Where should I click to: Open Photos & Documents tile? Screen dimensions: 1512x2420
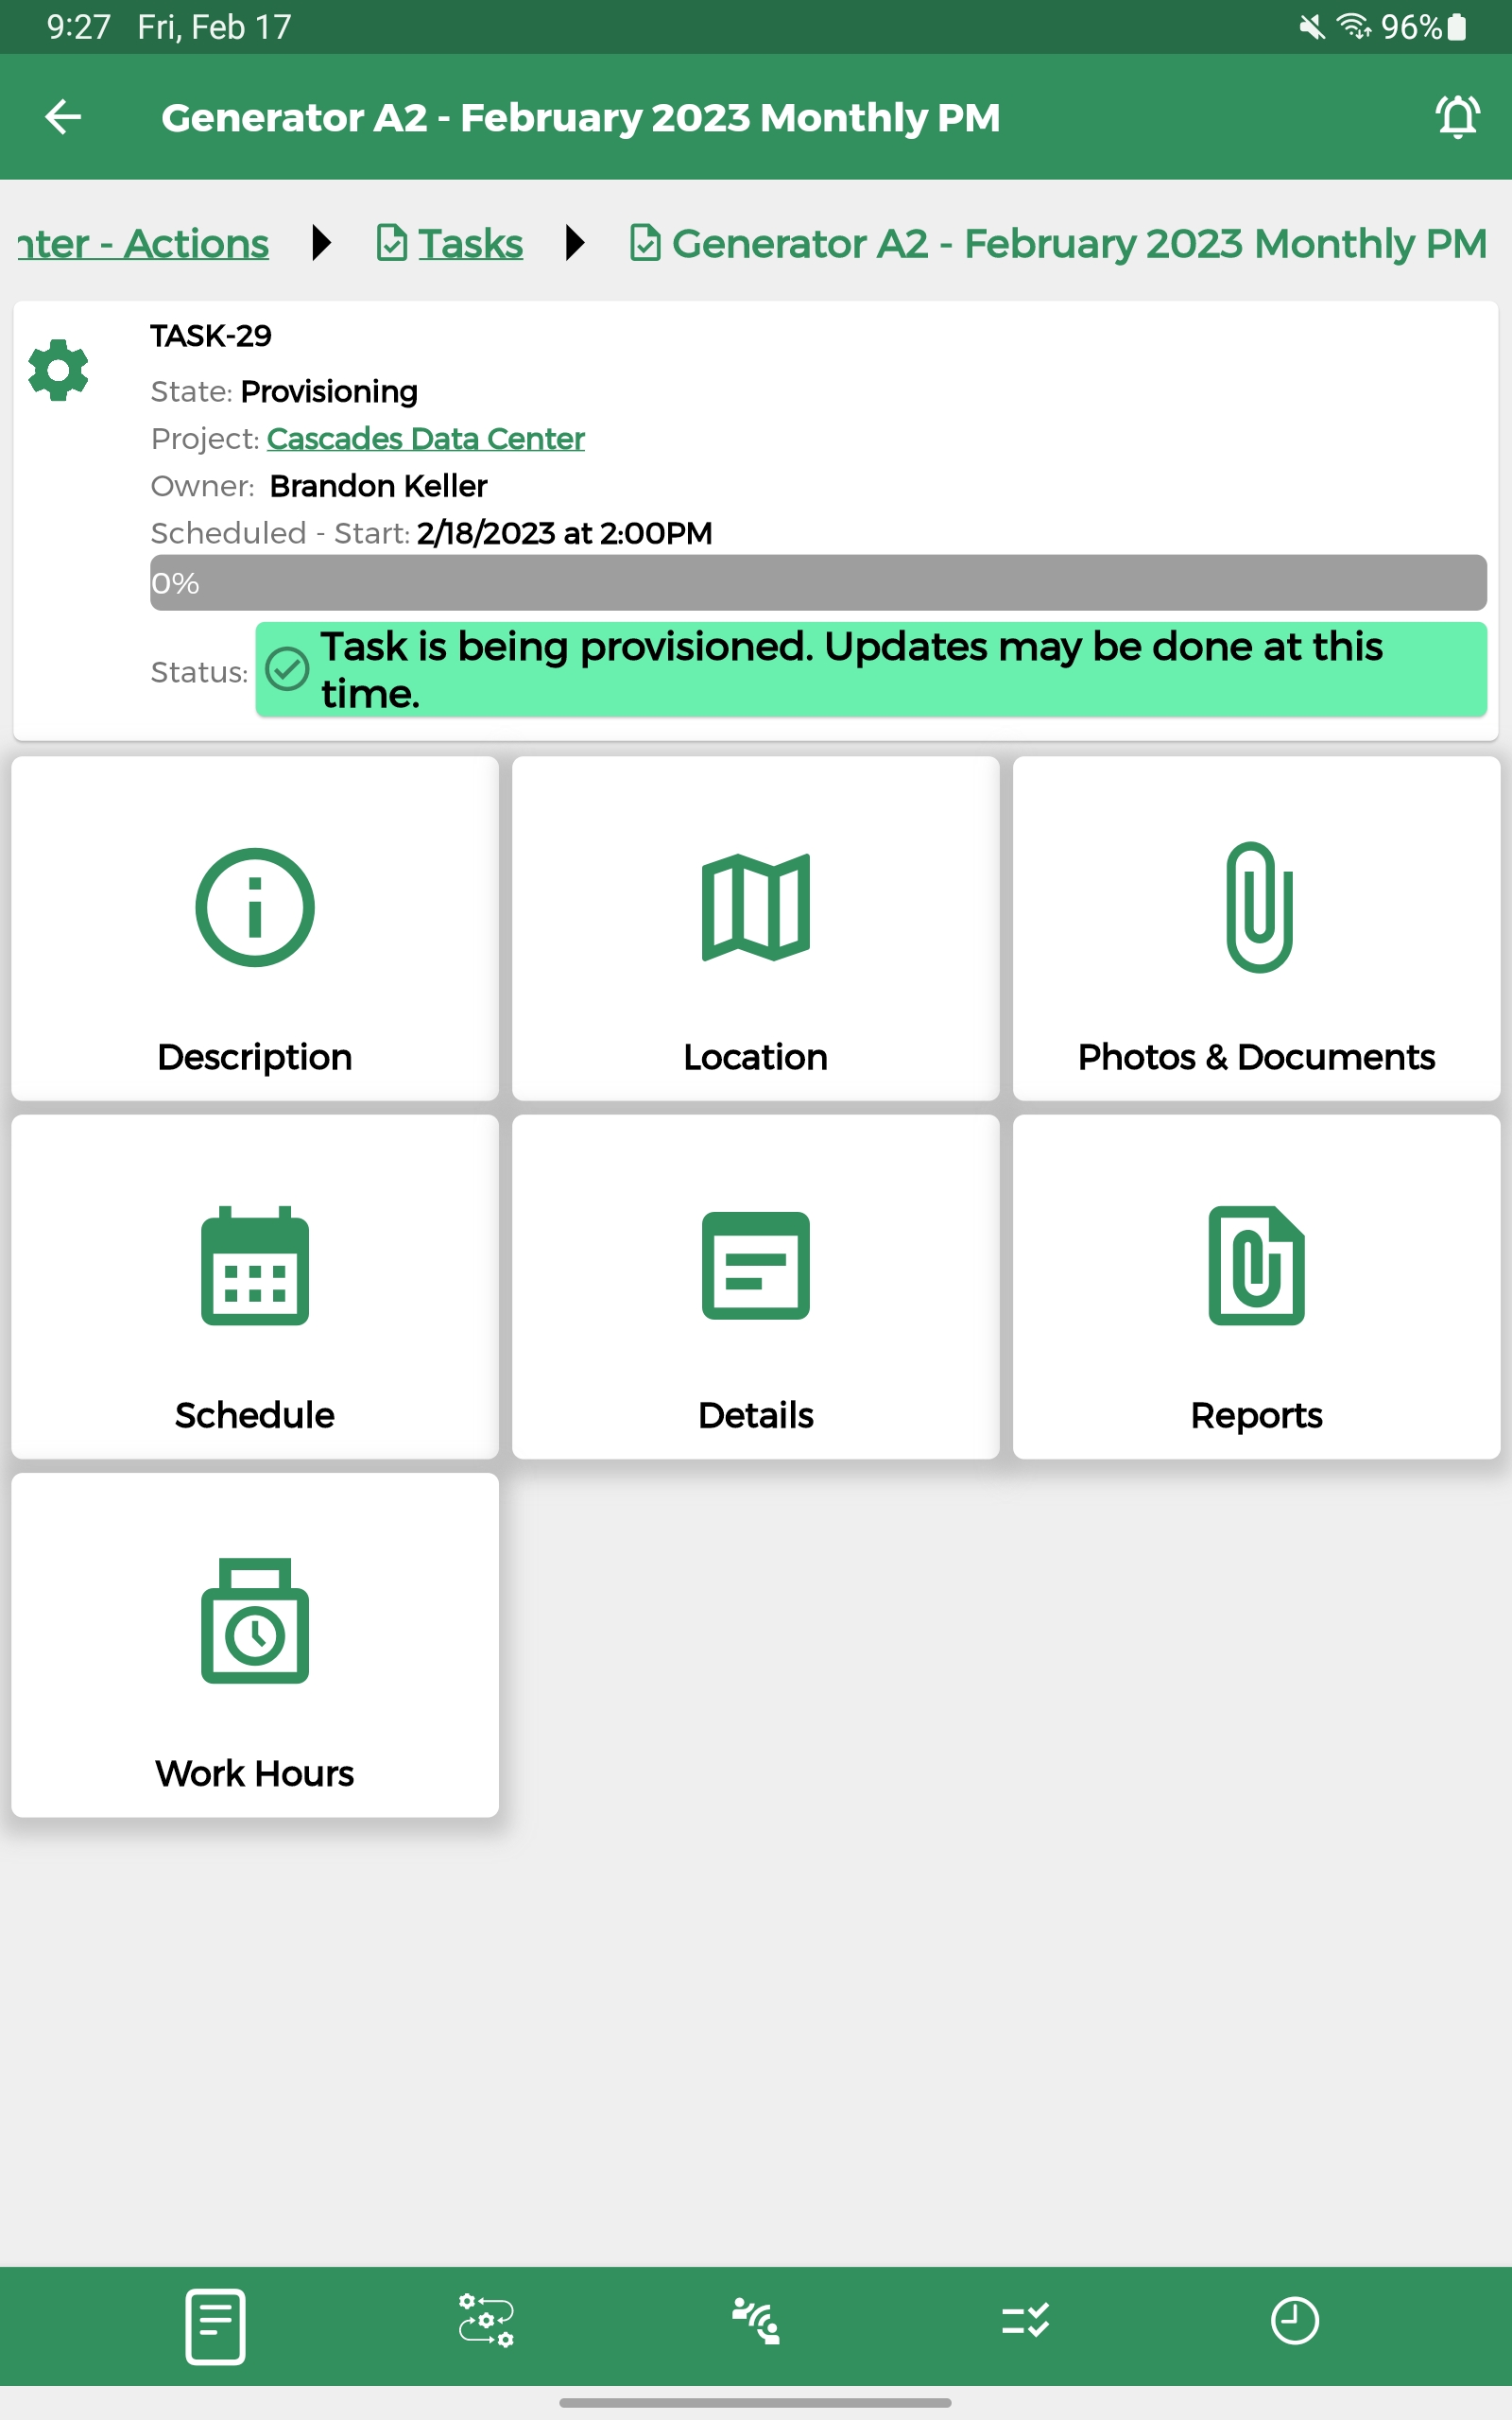pos(1256,928)
